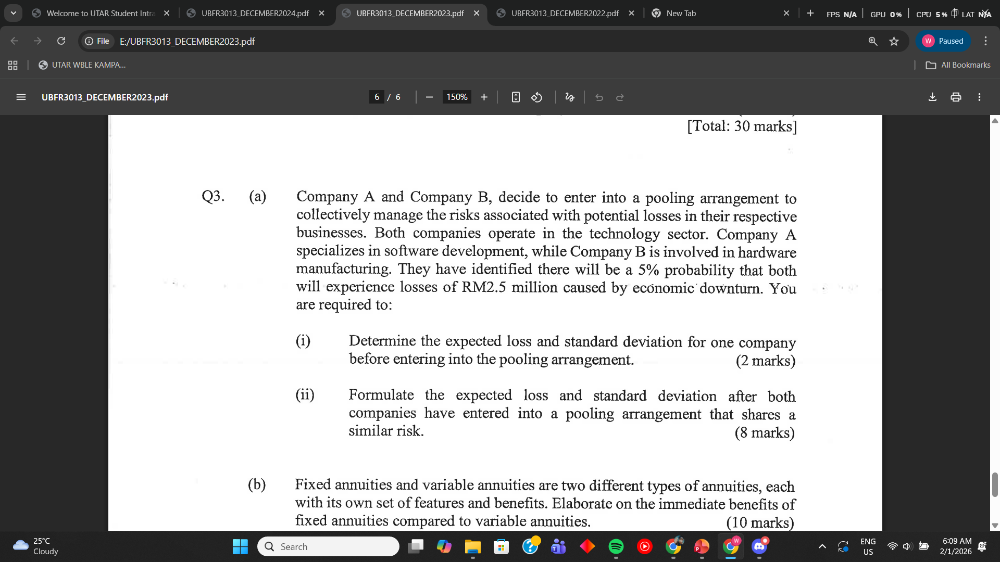Click the PDF vertical scrollbar thumb

point(993,484)
